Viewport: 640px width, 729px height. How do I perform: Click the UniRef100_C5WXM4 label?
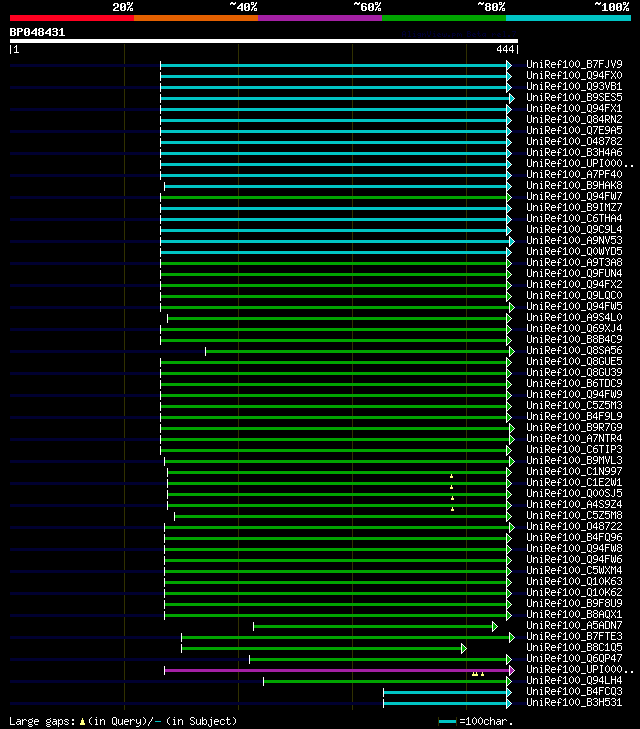point(574,570)
